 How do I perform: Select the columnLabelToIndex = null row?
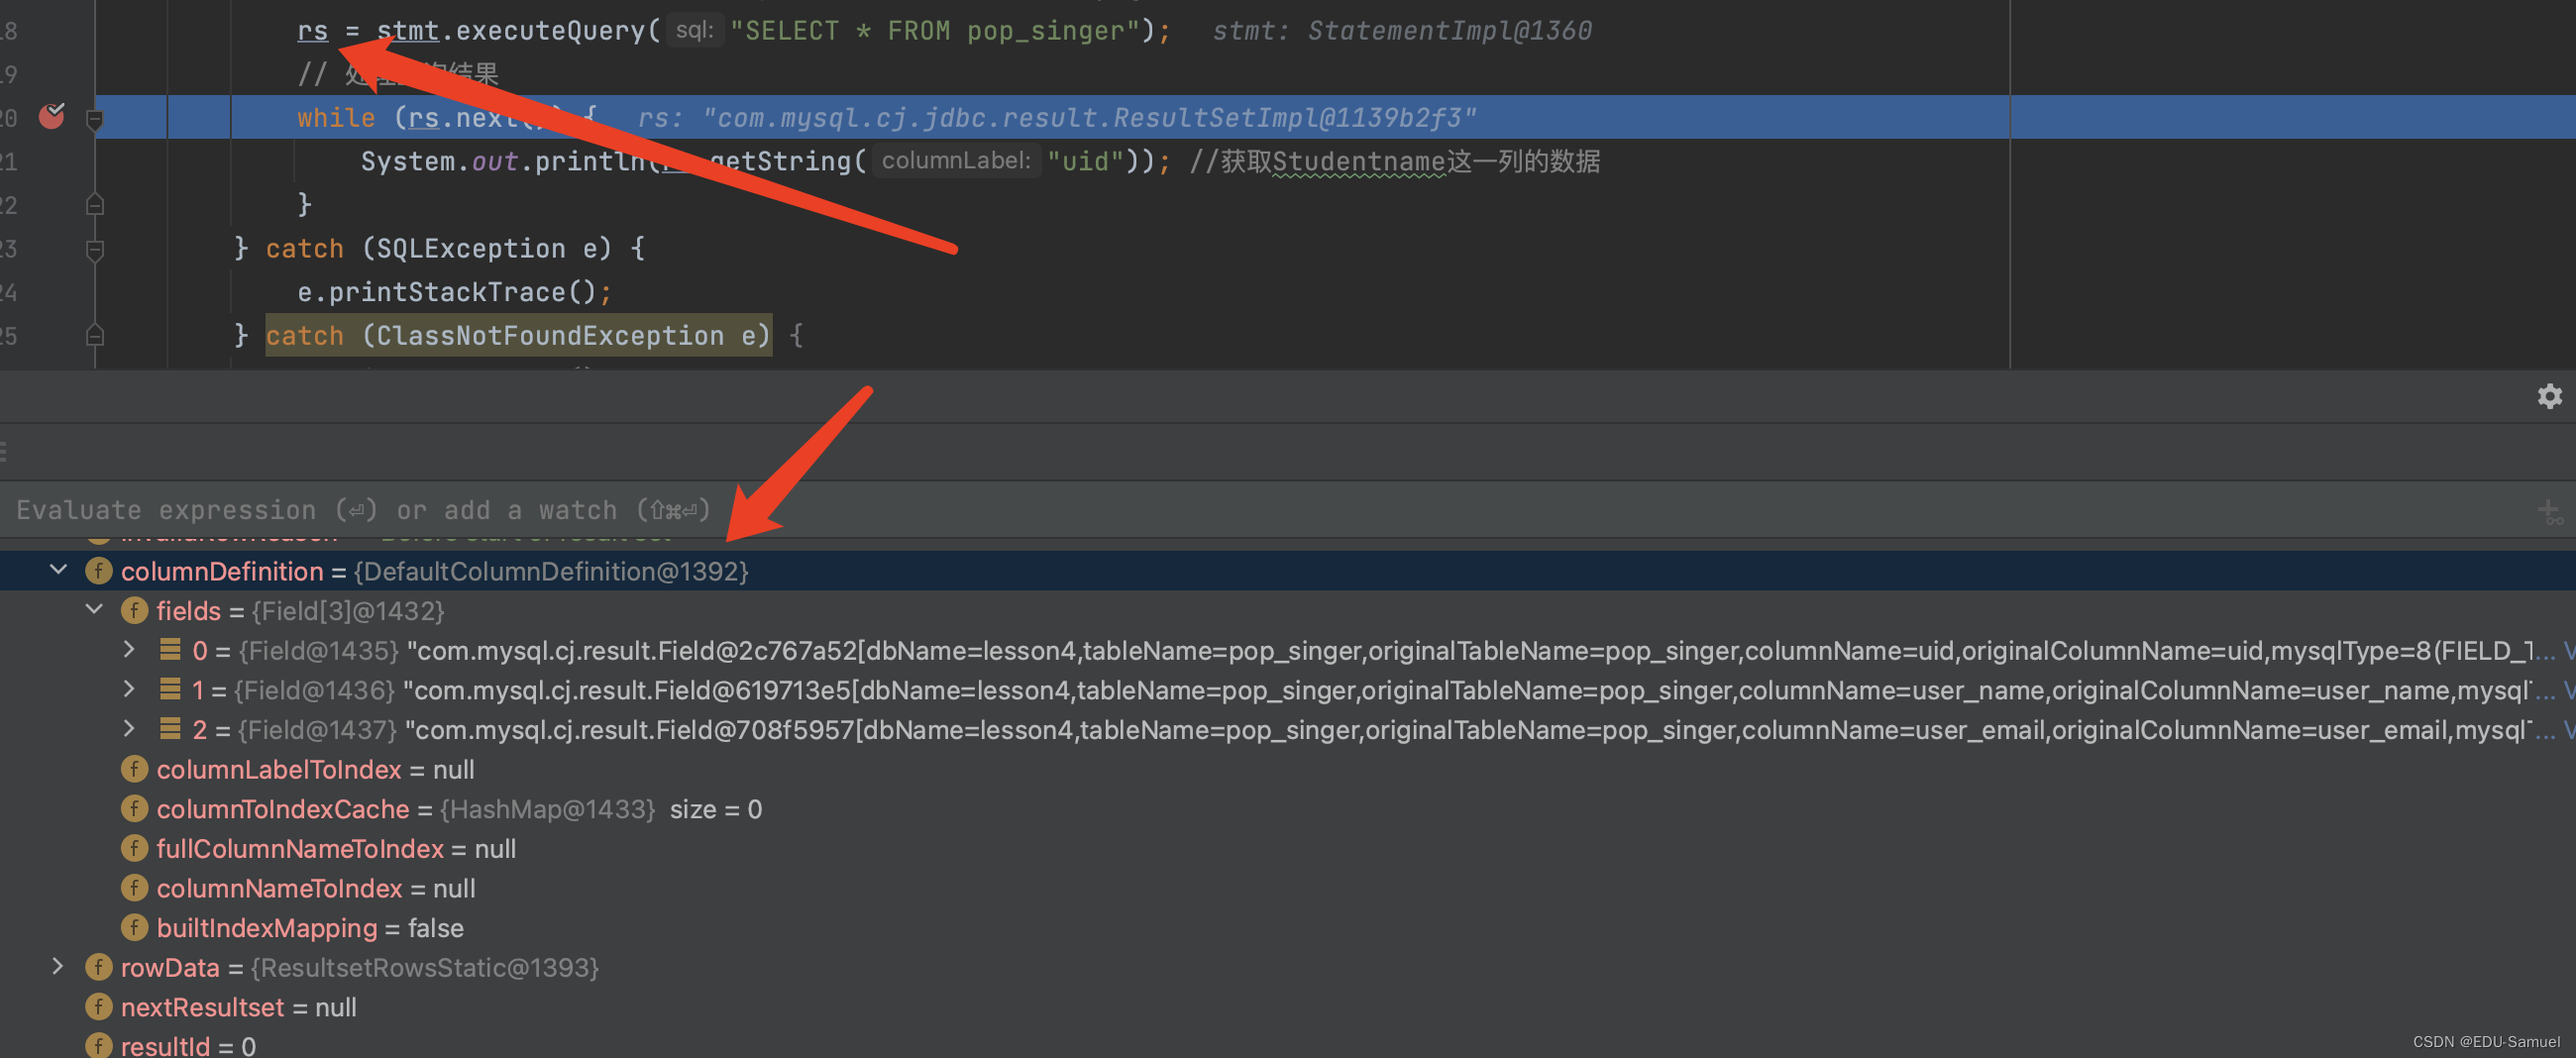pos(1288,769)
